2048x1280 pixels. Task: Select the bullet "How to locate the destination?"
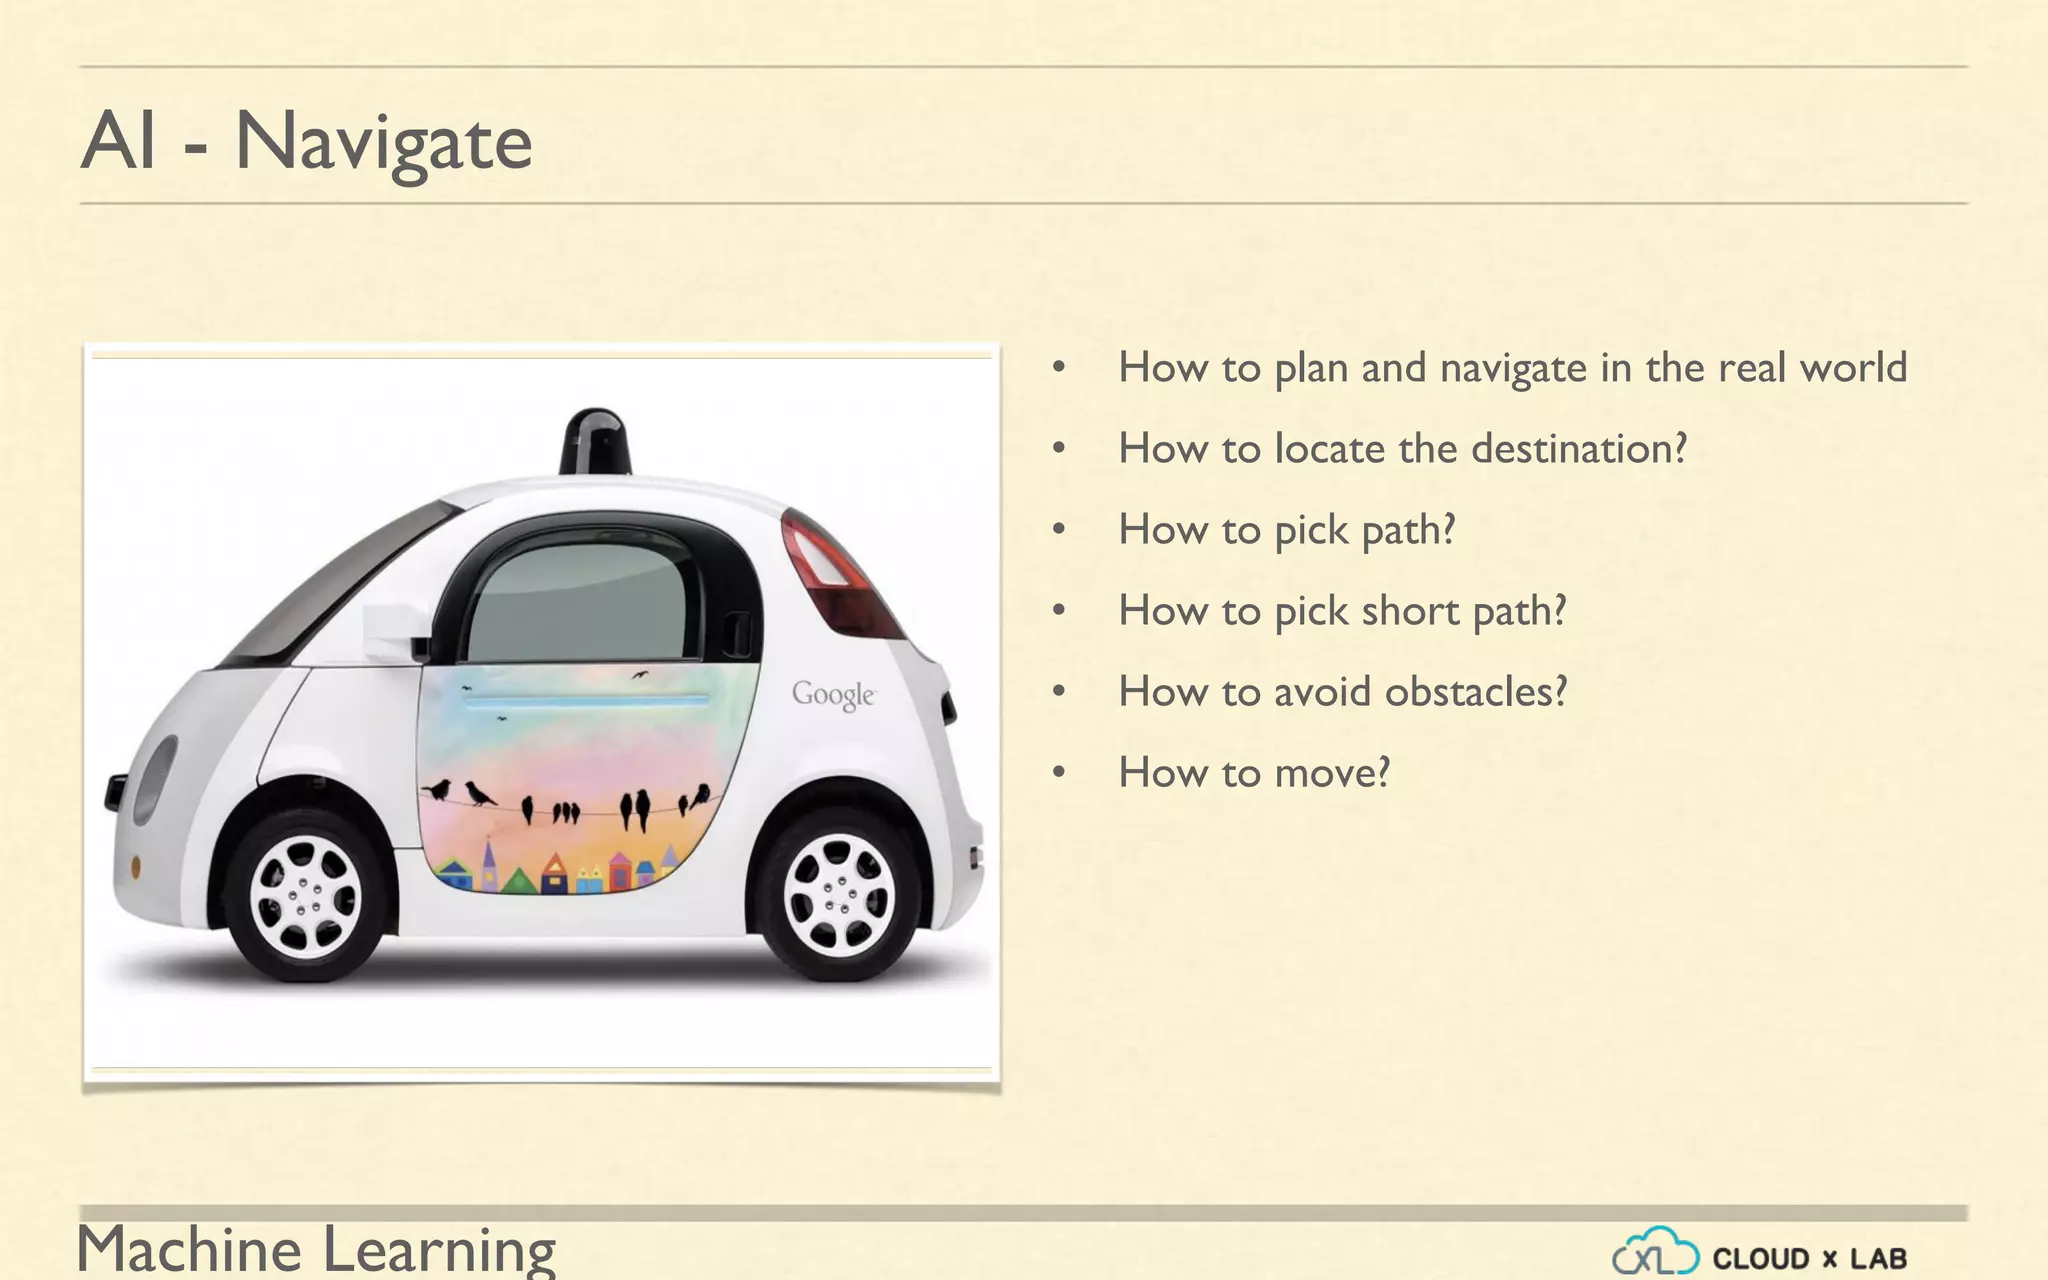1403,449
